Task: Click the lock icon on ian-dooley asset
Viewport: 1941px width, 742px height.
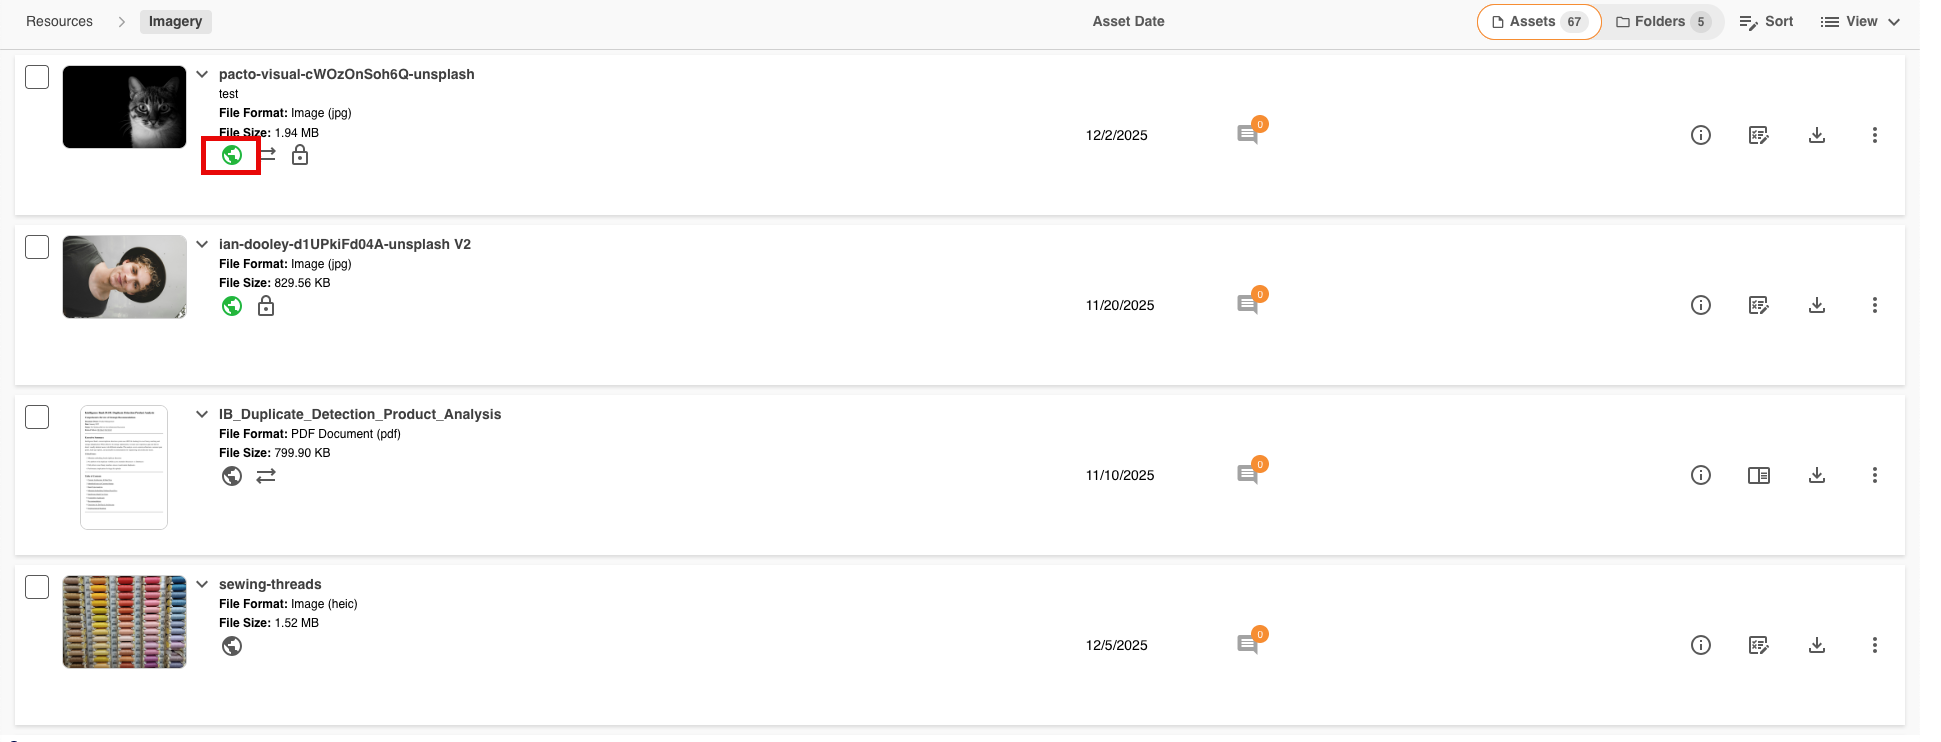Action: tap(266, 306)
